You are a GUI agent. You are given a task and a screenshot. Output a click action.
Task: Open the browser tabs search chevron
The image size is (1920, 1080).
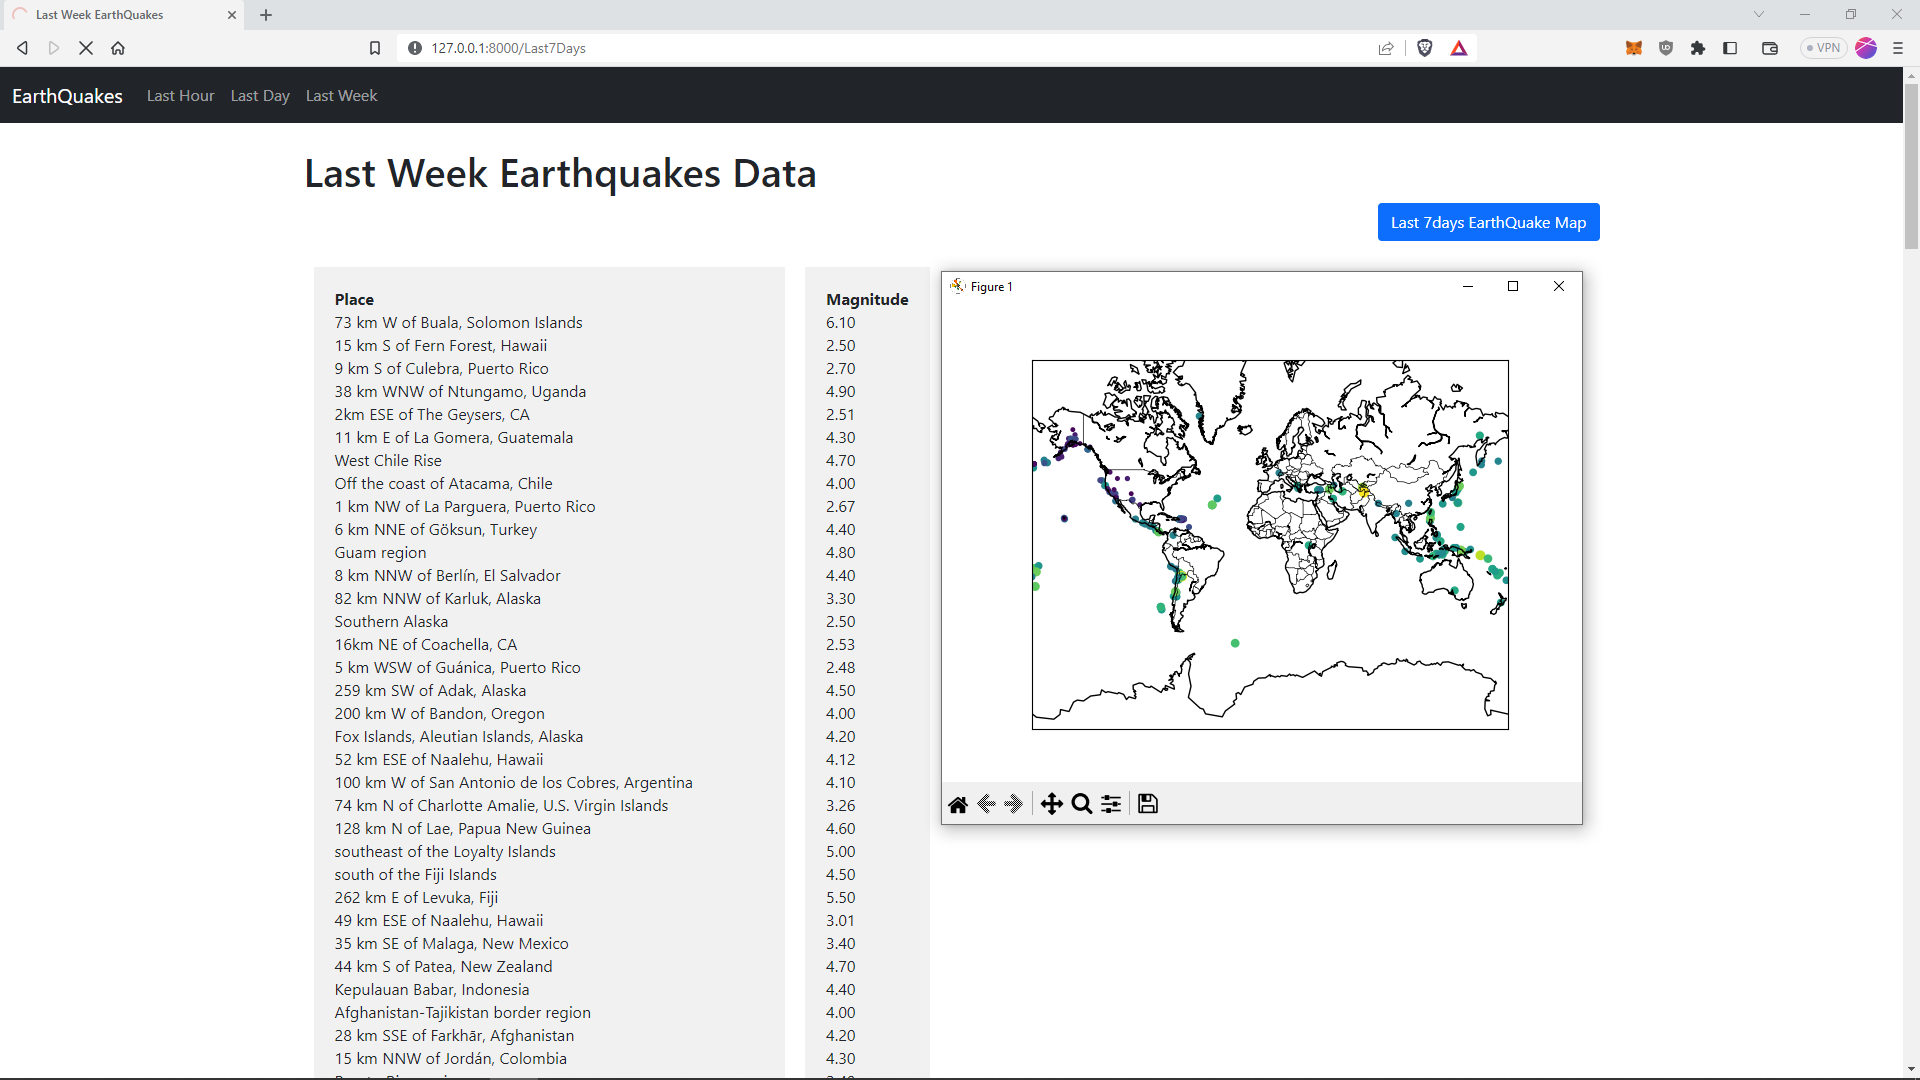[1758, 13]
